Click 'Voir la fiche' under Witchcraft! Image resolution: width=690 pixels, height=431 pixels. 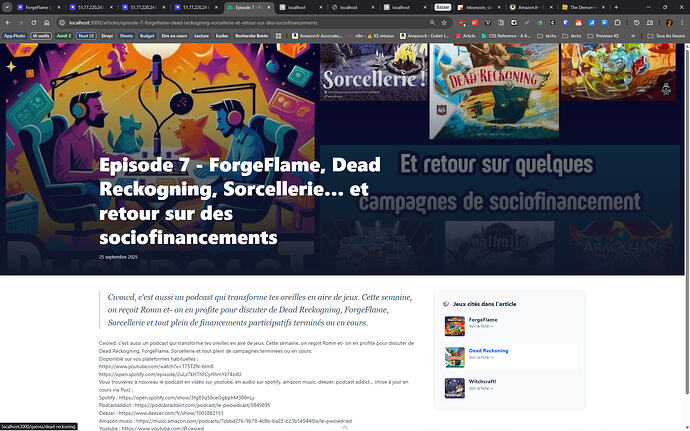[x=481, y=388]
